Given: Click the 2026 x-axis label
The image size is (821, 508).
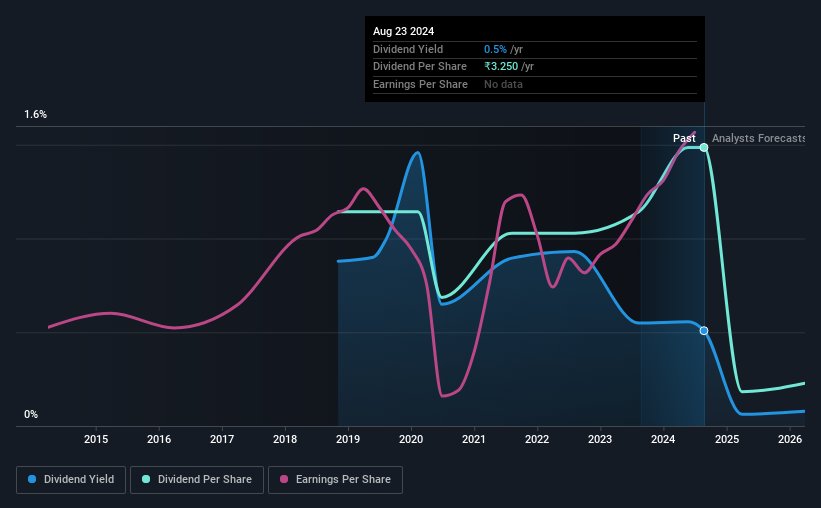Looking at the screenshot, I should point(790,439).
